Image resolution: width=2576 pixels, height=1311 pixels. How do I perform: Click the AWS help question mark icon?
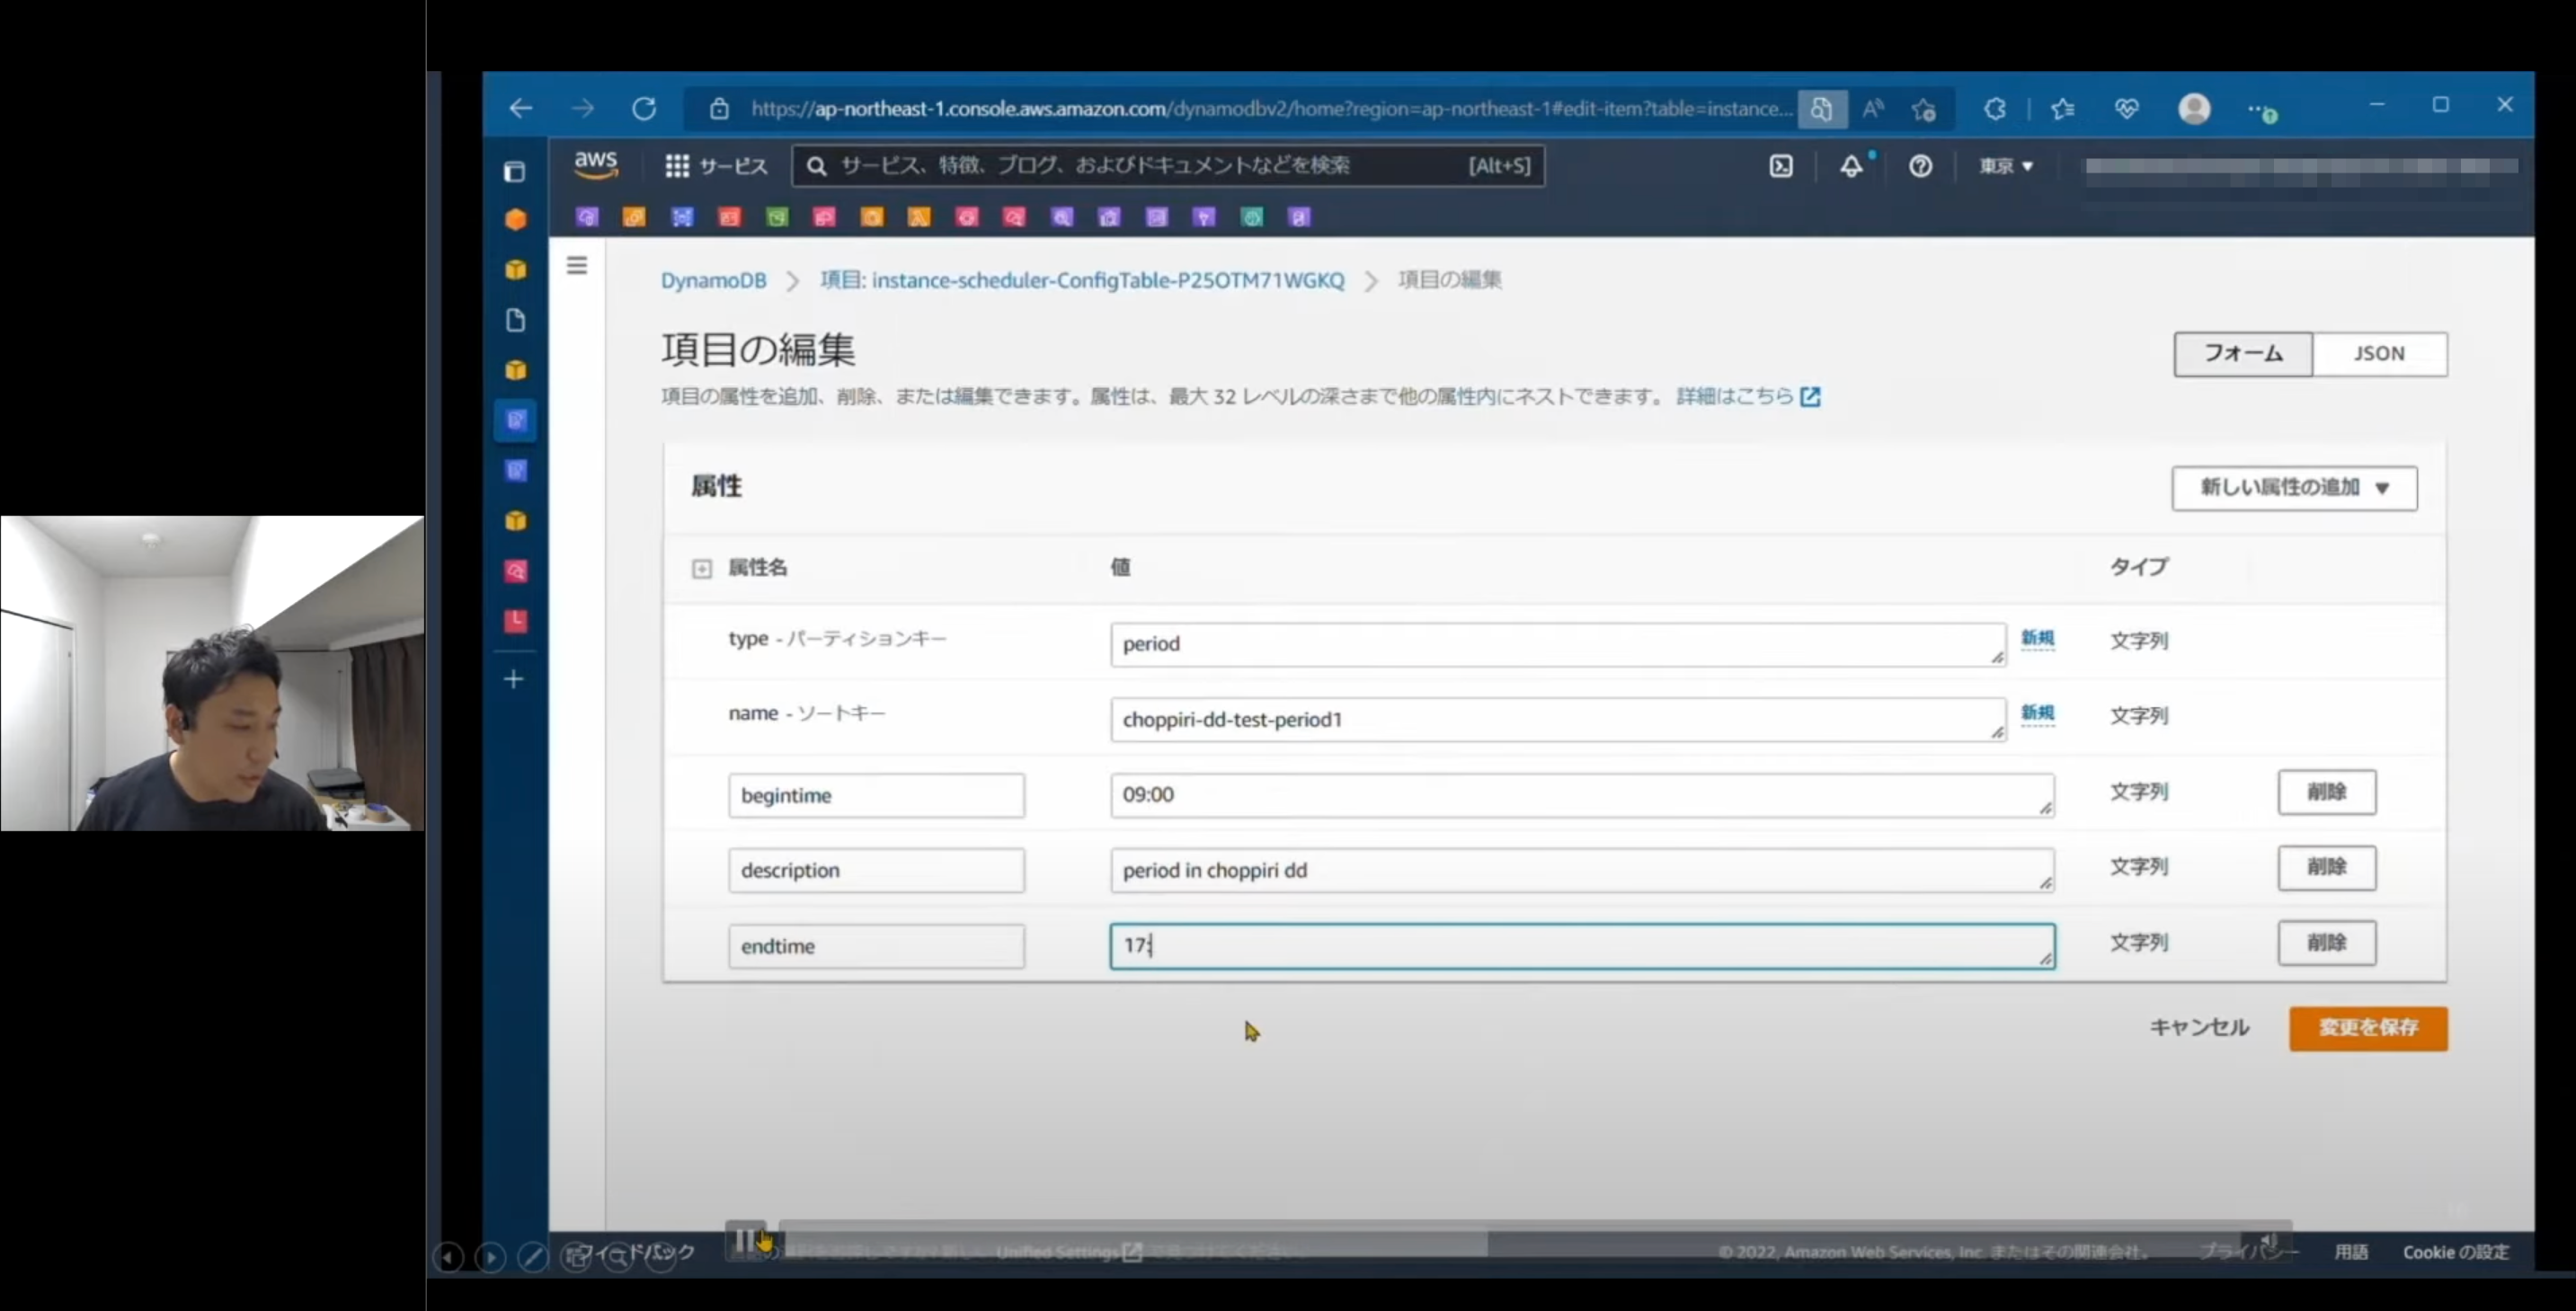tap(1920, 166)
